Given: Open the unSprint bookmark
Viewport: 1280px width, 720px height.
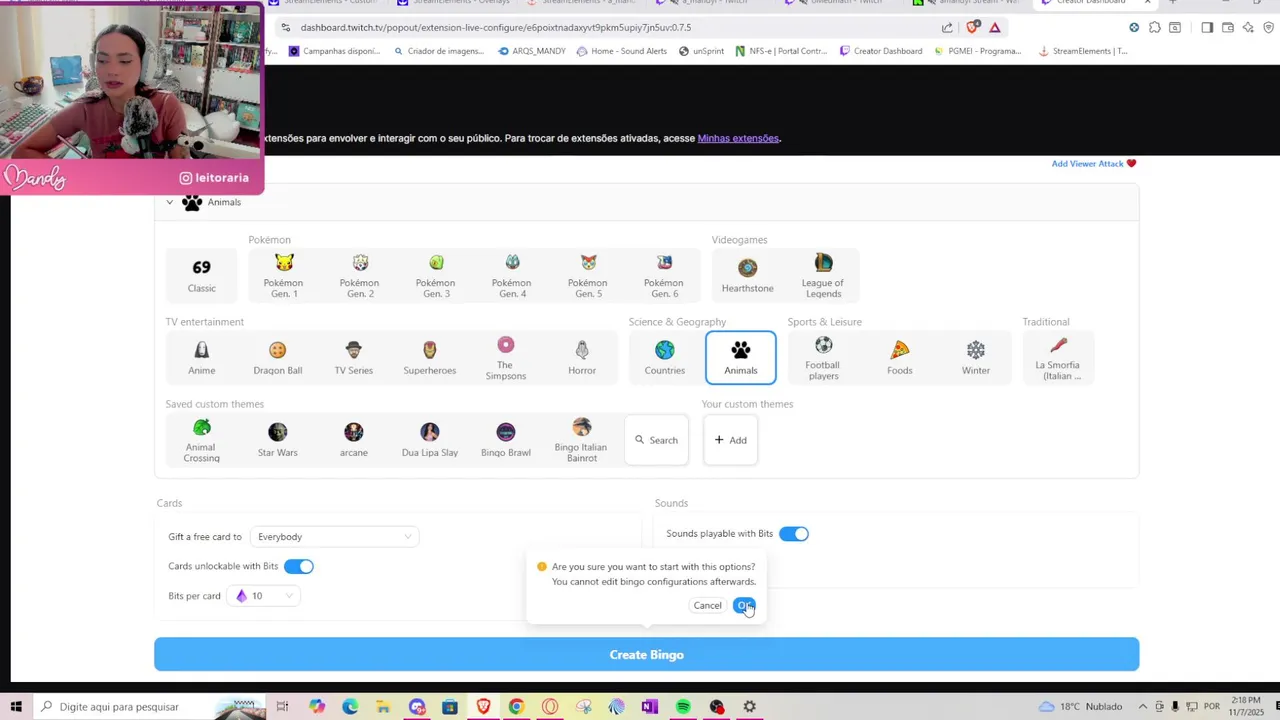Looking at the screenshot, I should 701,51.
